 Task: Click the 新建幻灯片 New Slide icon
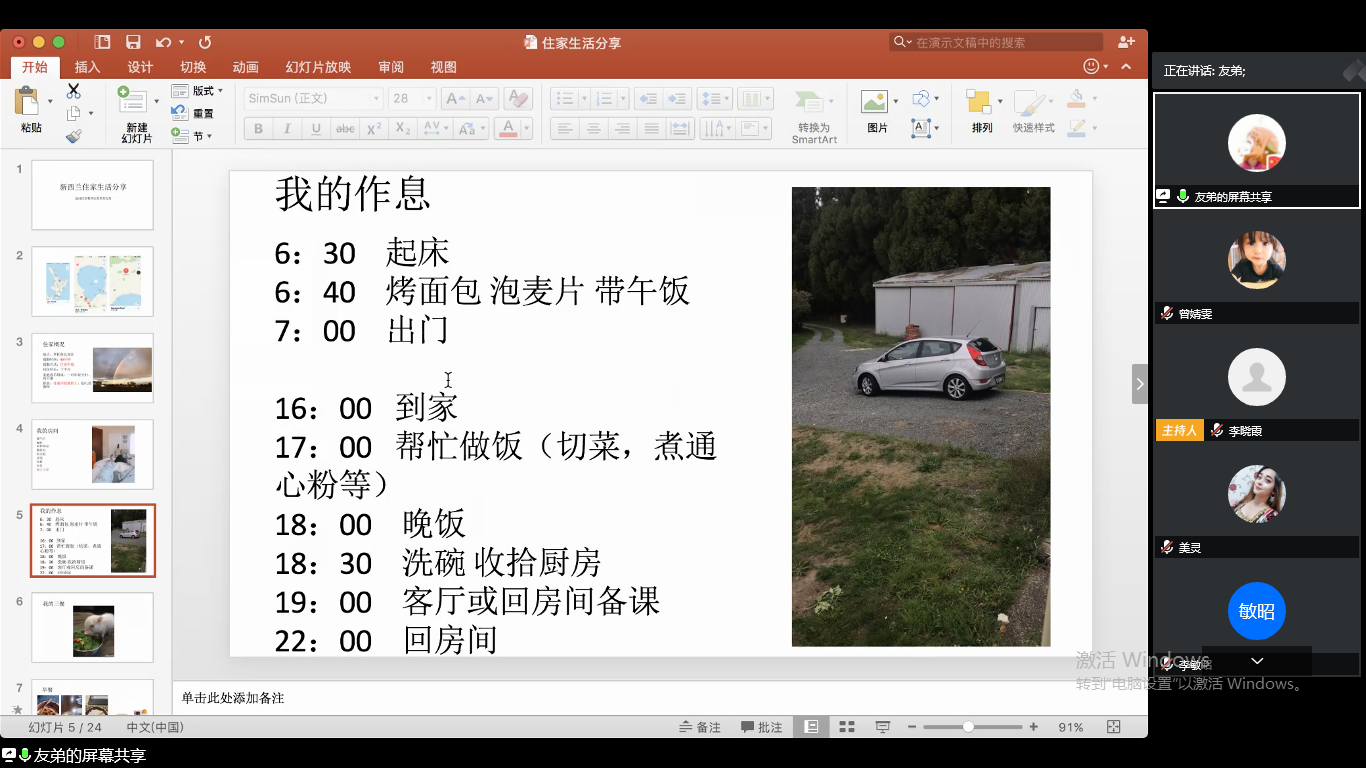pos(135,100)
